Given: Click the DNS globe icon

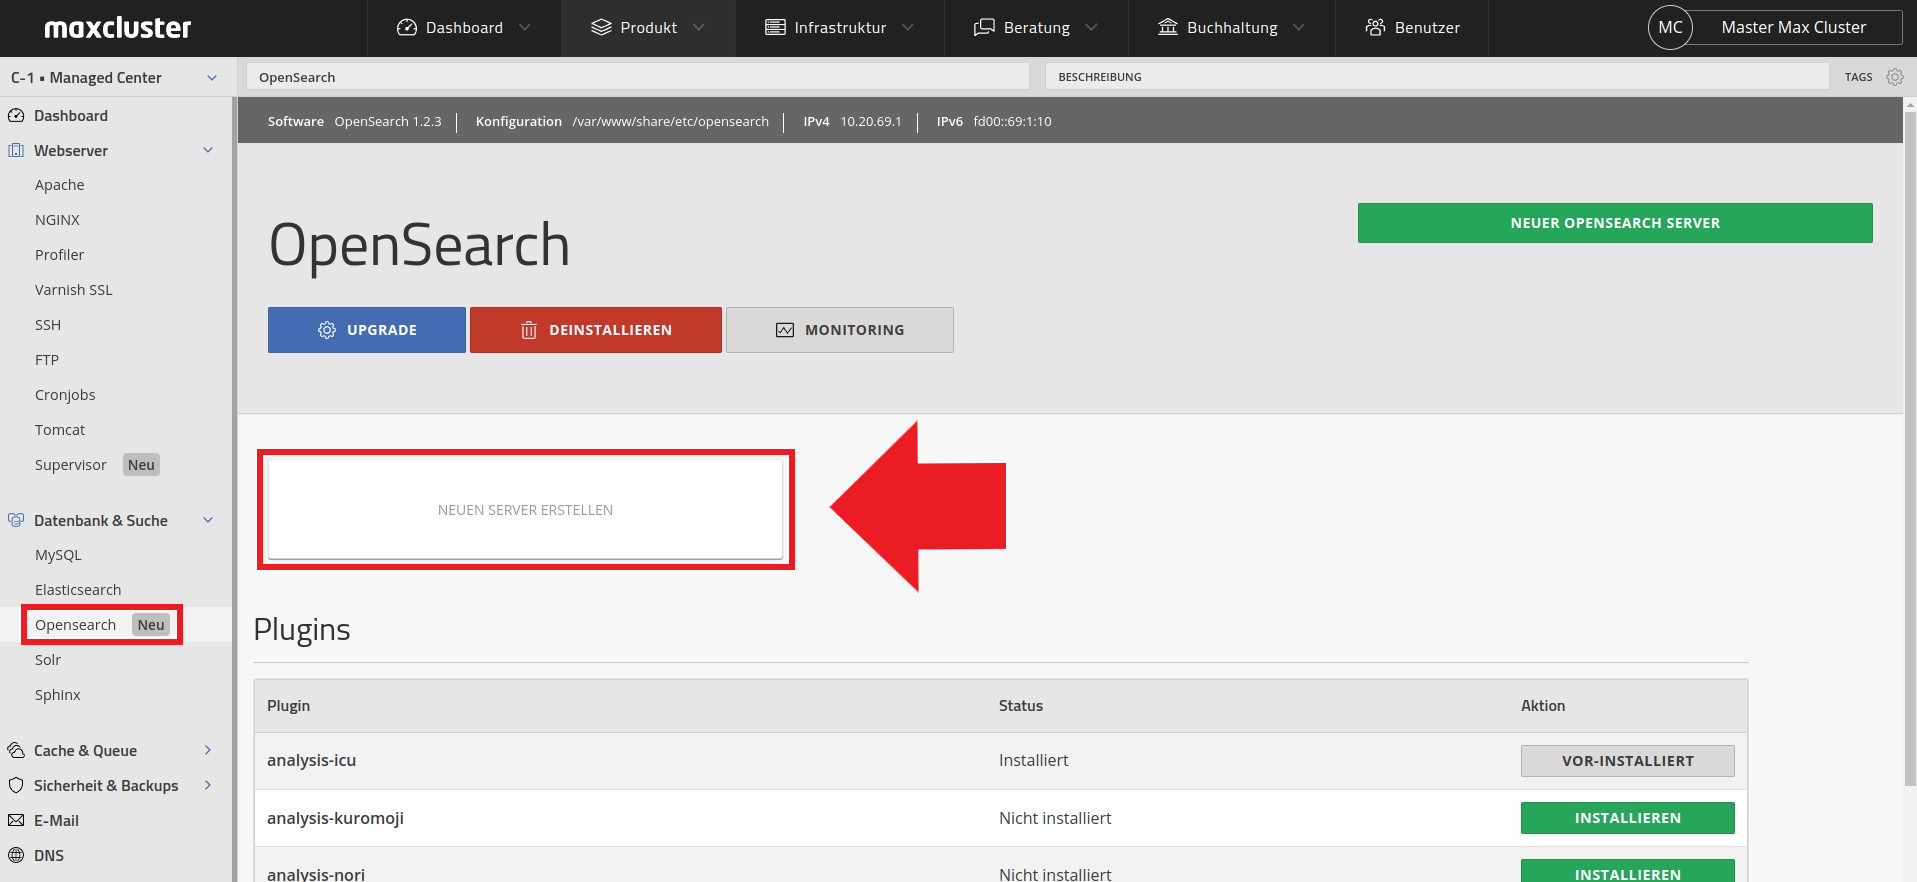Looking at the screenshot, I should click(16, 856).
